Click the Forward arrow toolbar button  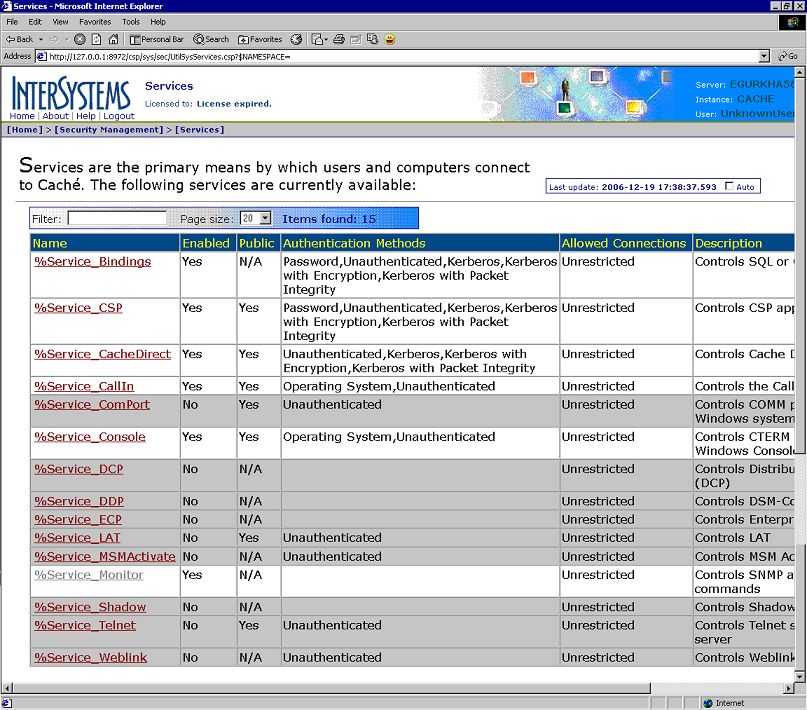tap(54, 39)
